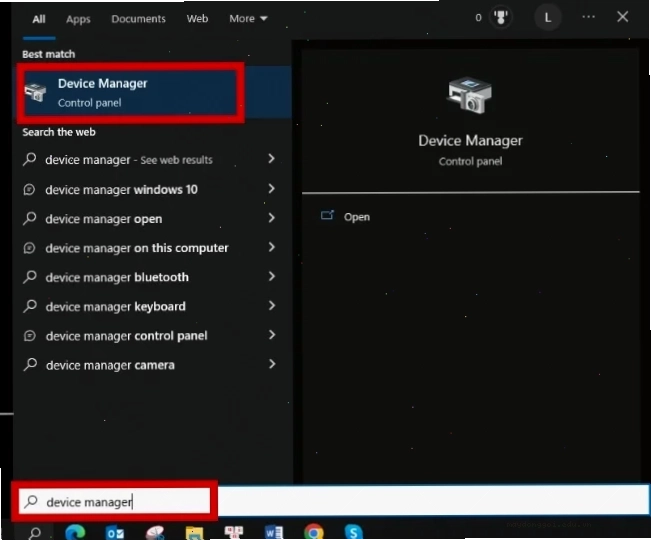Switch to the Web tab
The height and width of the screenshot is (541, 651).
(197, 19)
